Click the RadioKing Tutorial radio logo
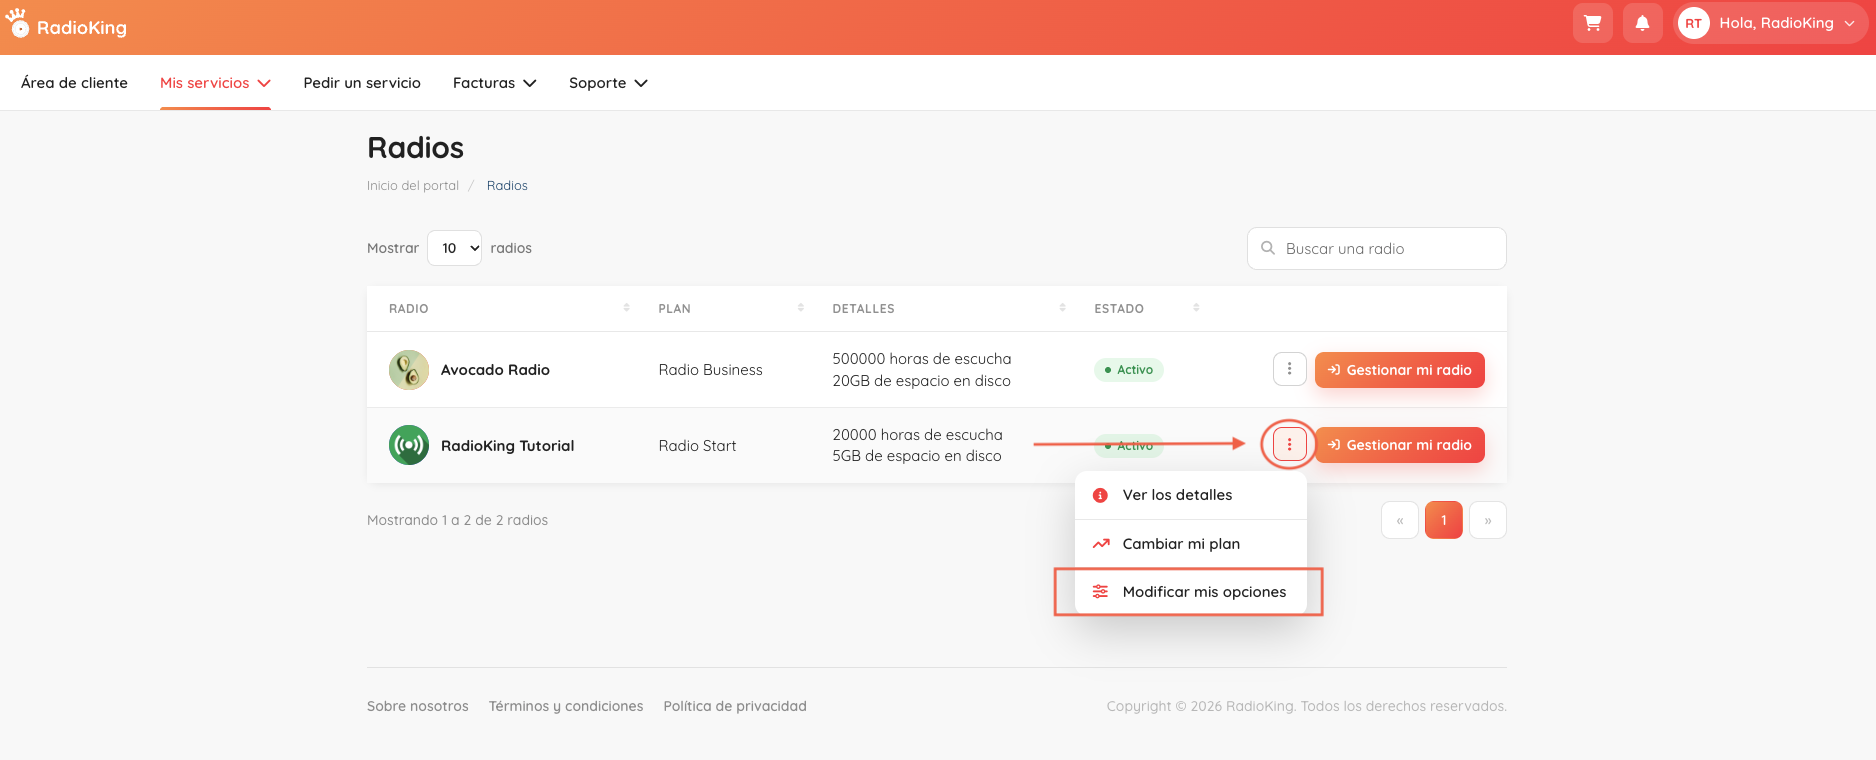Image resolution: width=1876 pixels, height=760 pixels. 409,445
